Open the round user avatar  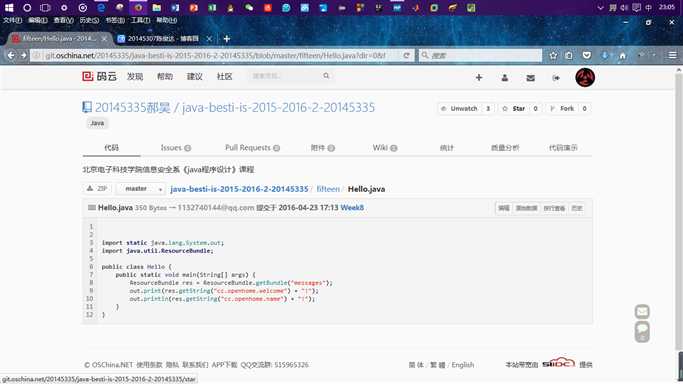click(585, 77)
